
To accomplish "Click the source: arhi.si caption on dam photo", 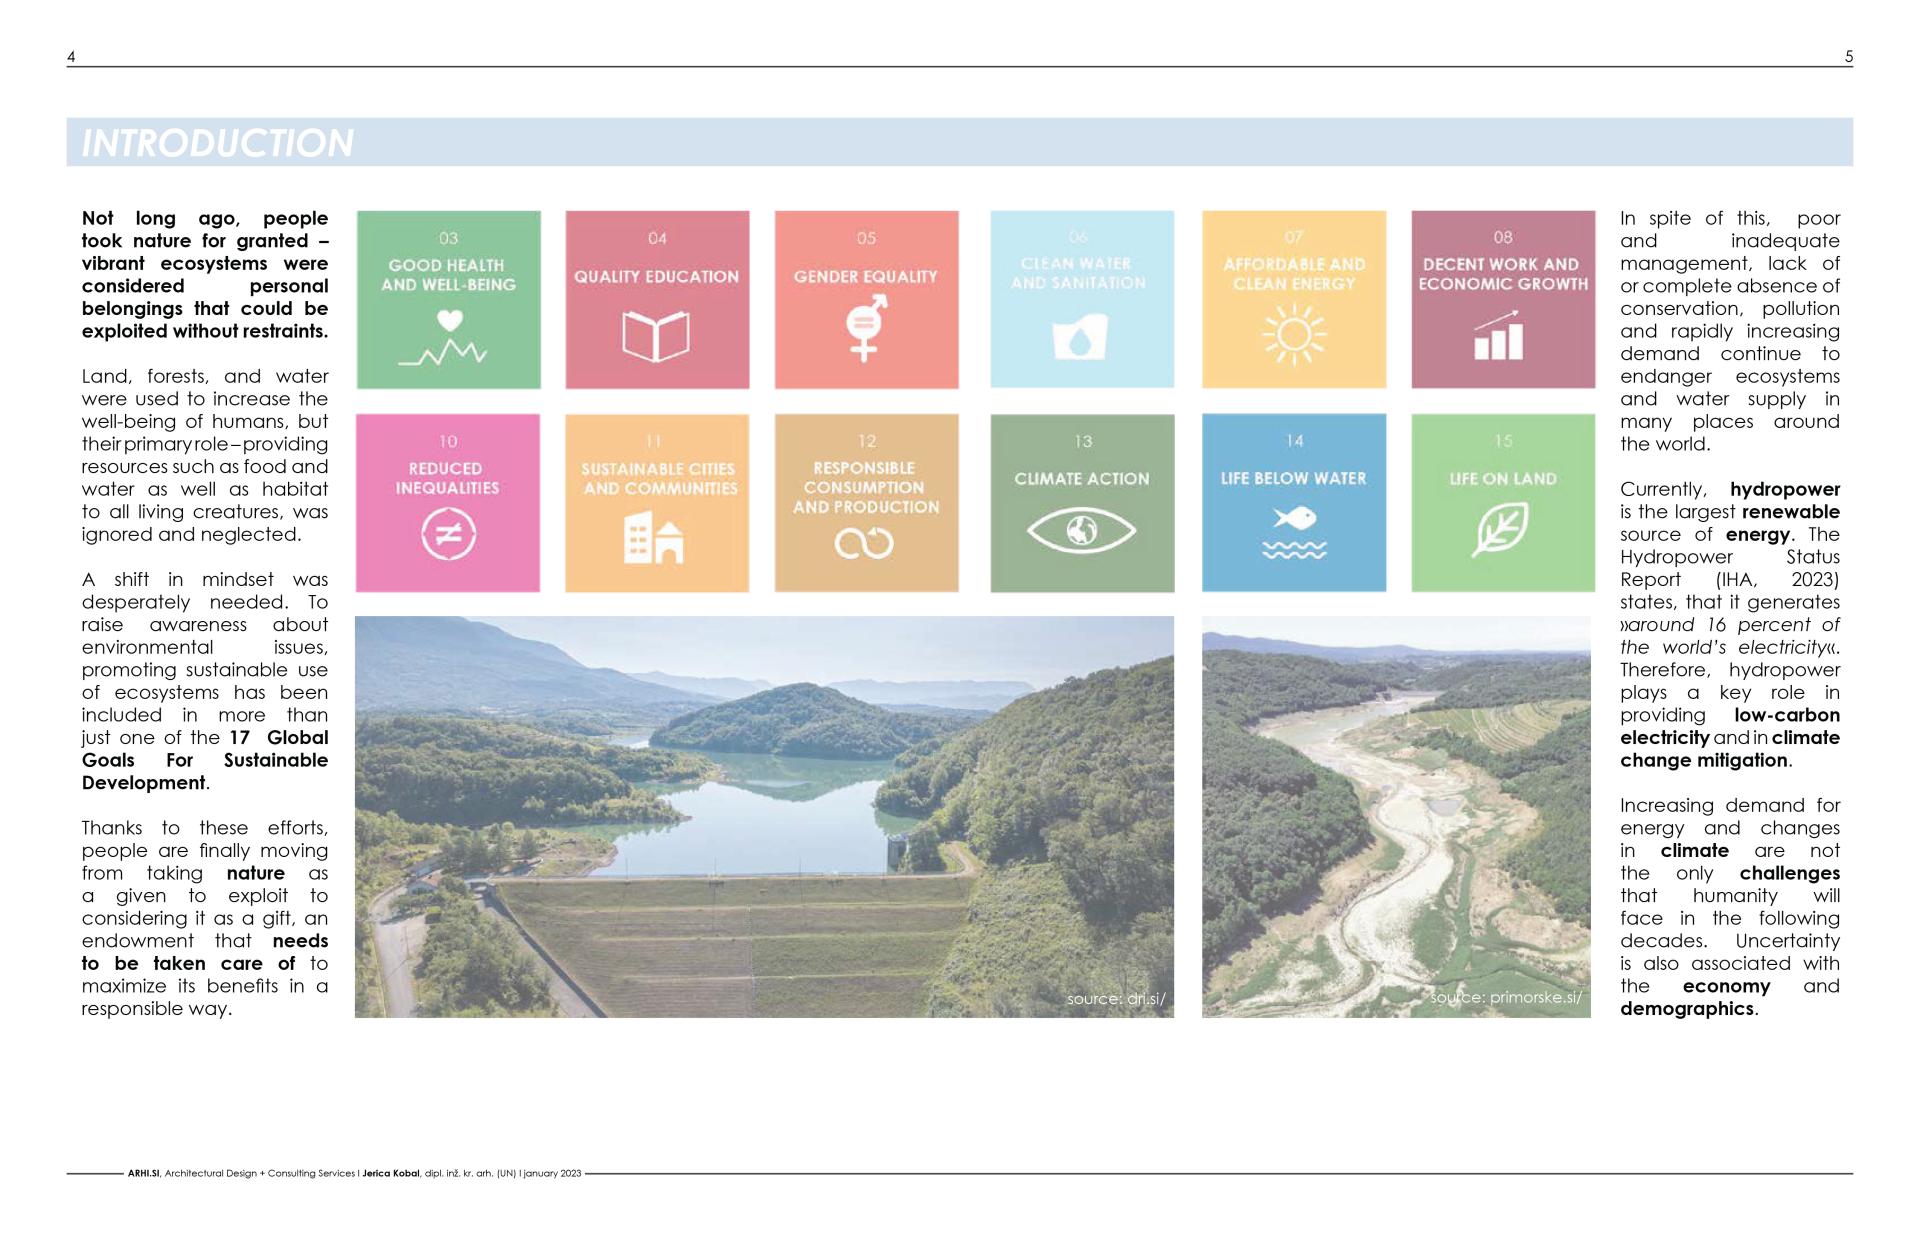I will pyautogui.click(x=1115, y=998).
